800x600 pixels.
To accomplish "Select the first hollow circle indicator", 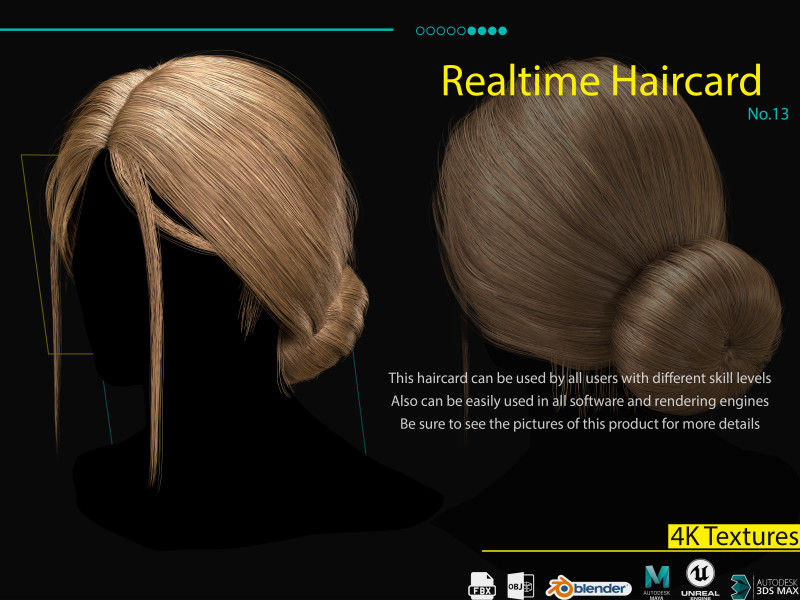I will (x=420, y=31).
